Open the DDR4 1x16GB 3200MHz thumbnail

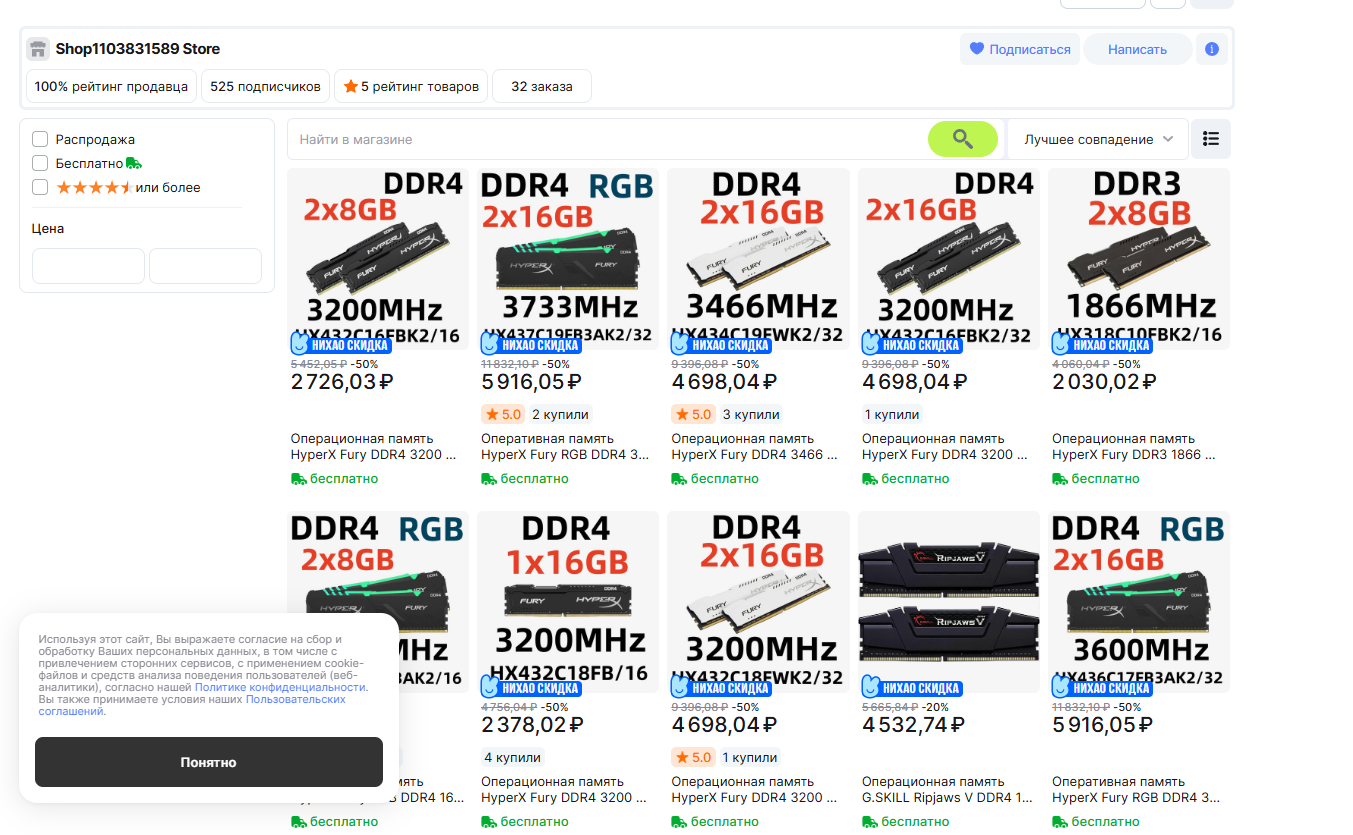click(568, 602)
